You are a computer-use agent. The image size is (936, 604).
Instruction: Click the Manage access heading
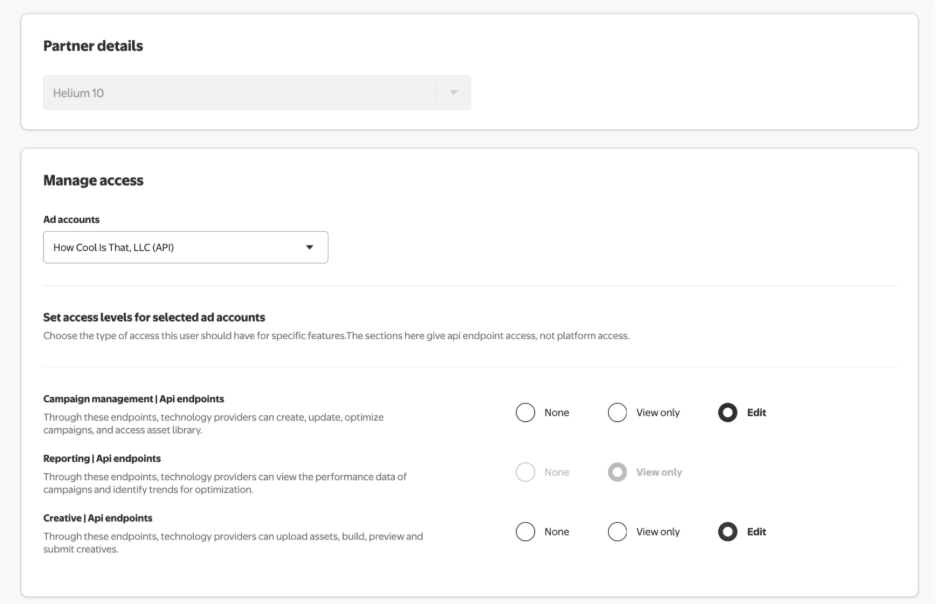point(94,181)
